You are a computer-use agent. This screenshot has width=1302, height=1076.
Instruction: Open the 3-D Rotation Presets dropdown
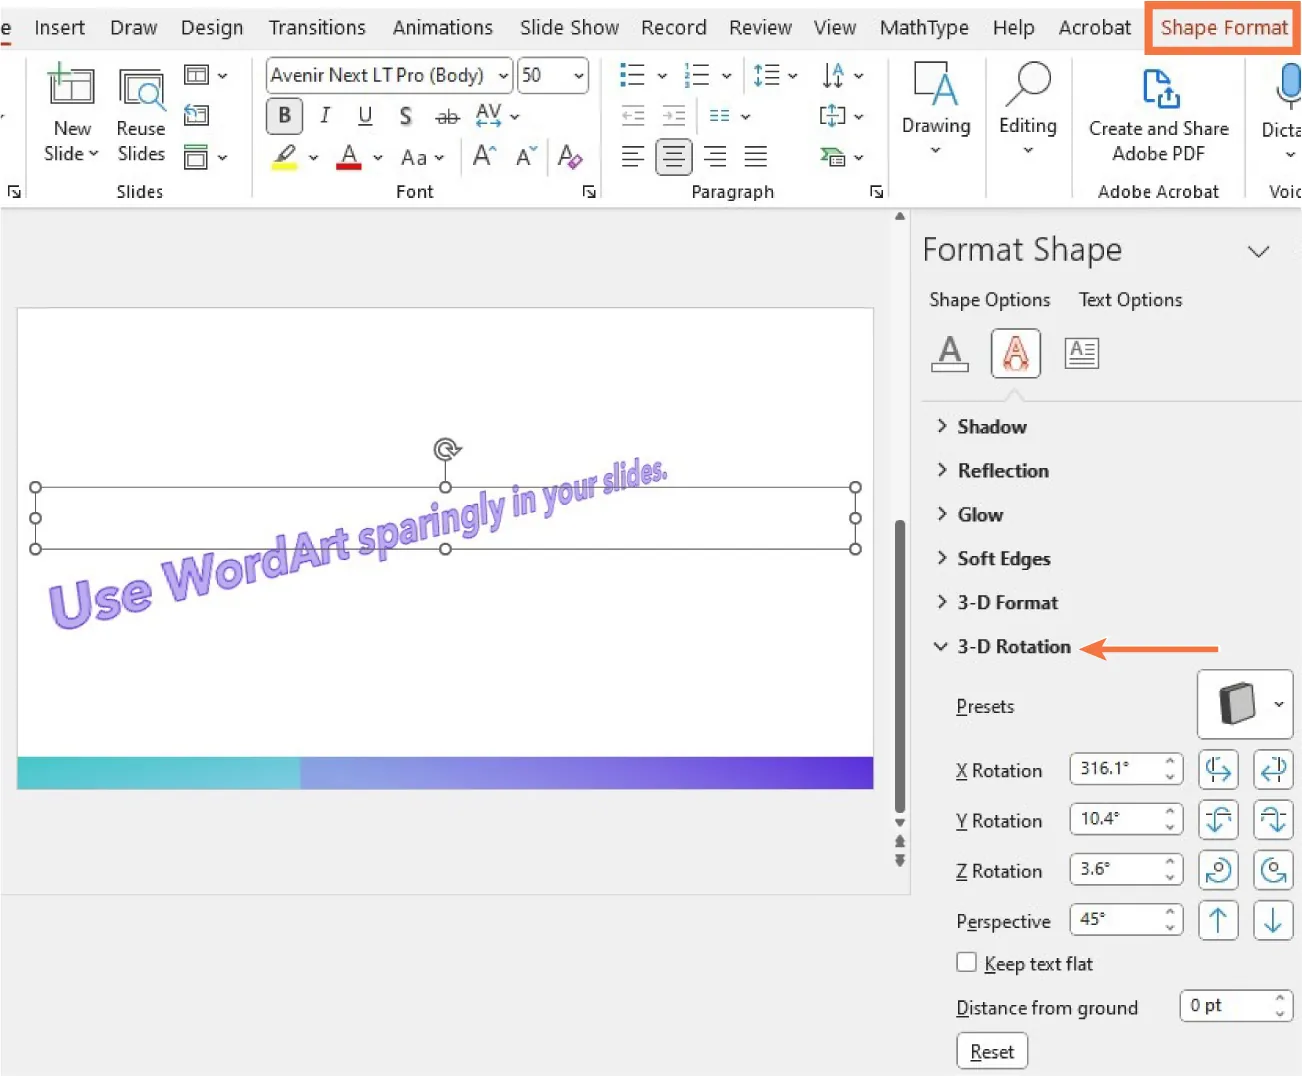tap(1279, 704)
